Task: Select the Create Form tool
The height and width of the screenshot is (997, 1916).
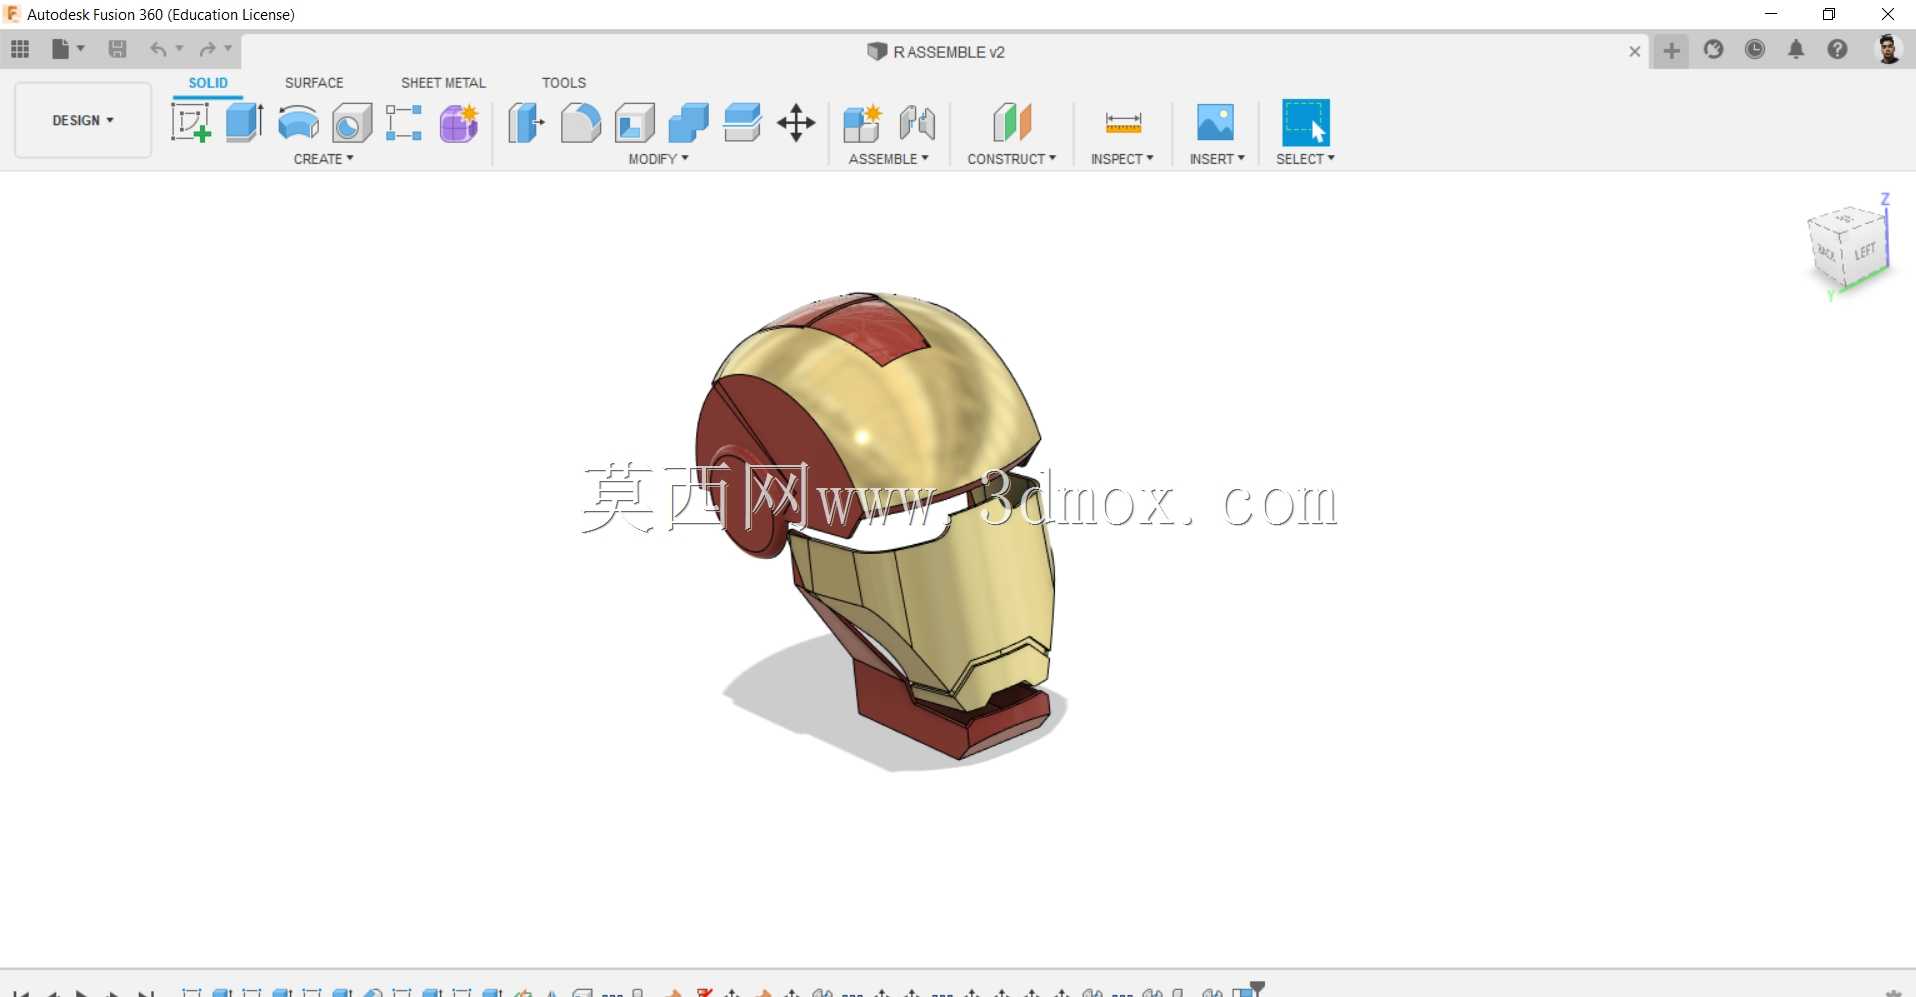Action: click(x=459, y=123)
